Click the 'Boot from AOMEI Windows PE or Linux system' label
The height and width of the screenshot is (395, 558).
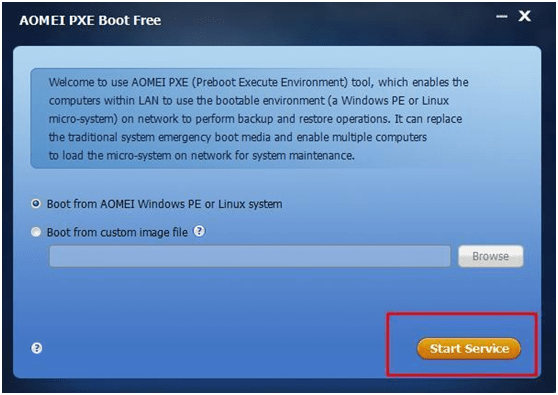point(165,204)
